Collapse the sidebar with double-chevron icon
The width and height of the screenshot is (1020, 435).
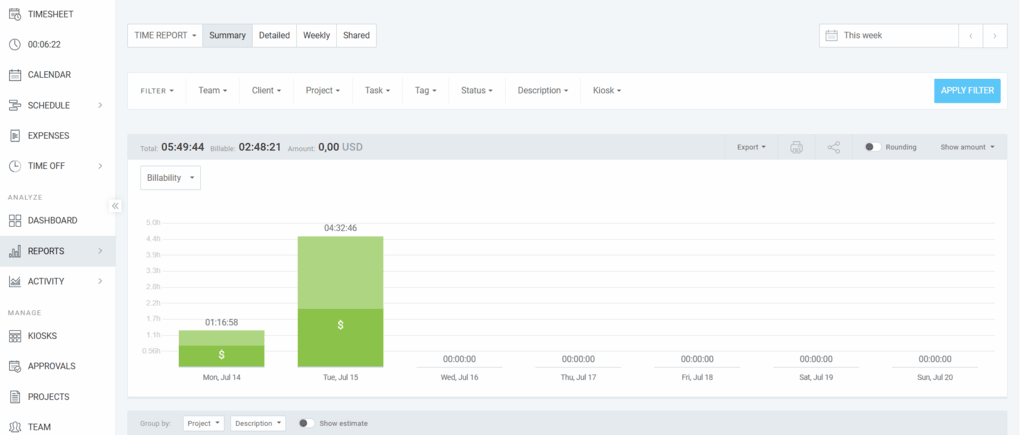tap(115, 206)
